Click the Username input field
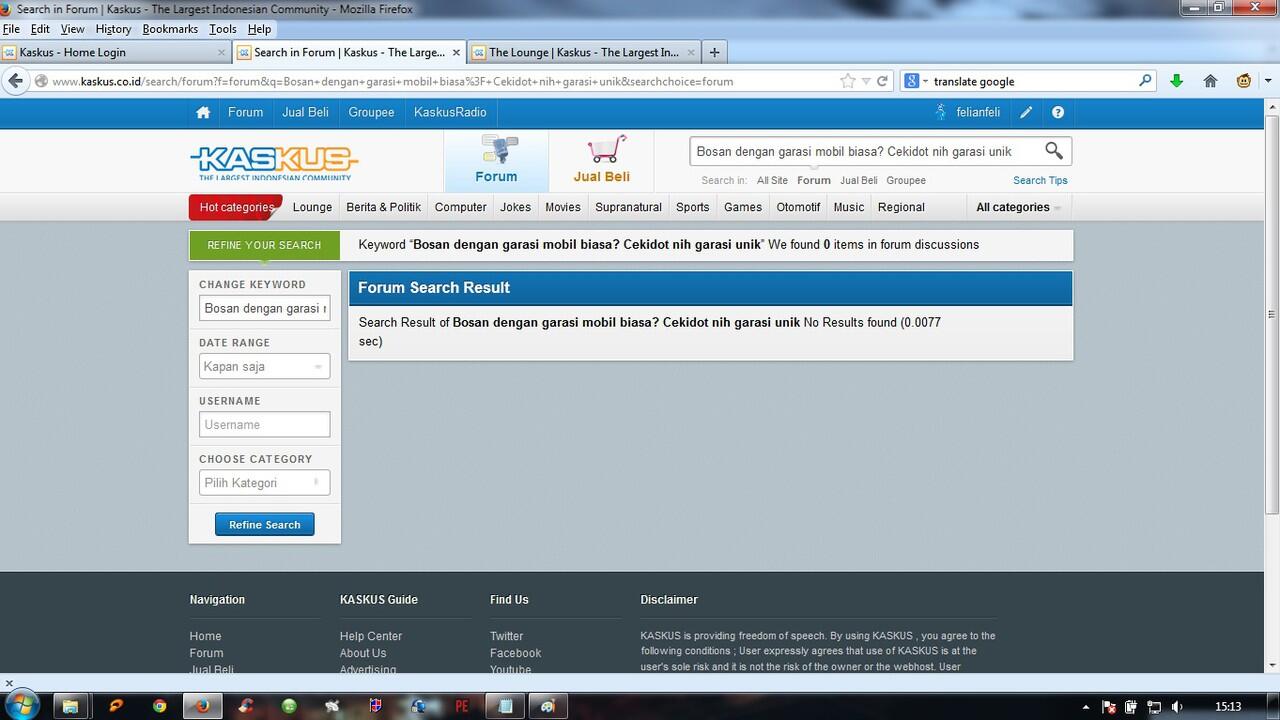1280x720 pixels. coord(264,425)
